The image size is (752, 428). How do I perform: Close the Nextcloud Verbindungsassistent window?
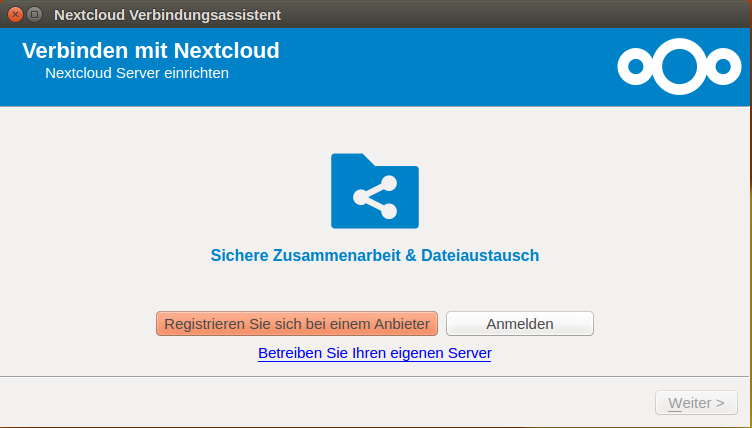click(15, 14)
